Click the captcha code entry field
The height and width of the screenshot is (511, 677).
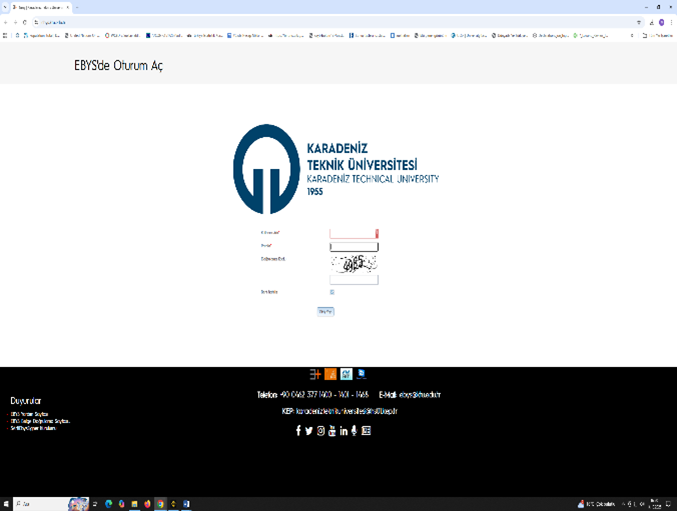point(354,280)
